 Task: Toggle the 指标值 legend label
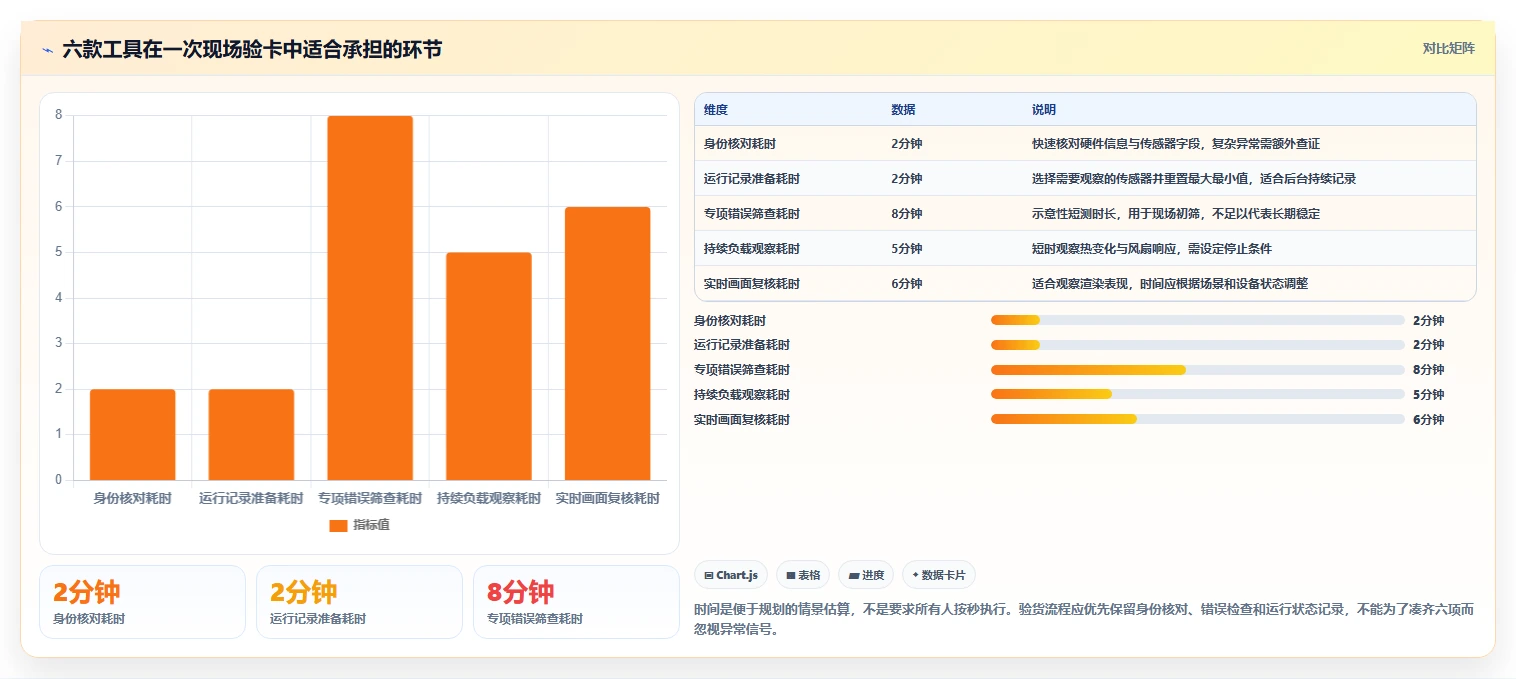pyautogui.click(x=371, y=525)
